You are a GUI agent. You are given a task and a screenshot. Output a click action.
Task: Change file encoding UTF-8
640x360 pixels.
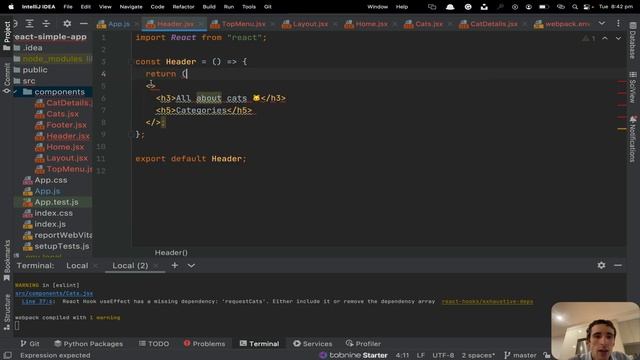[443, 355]
